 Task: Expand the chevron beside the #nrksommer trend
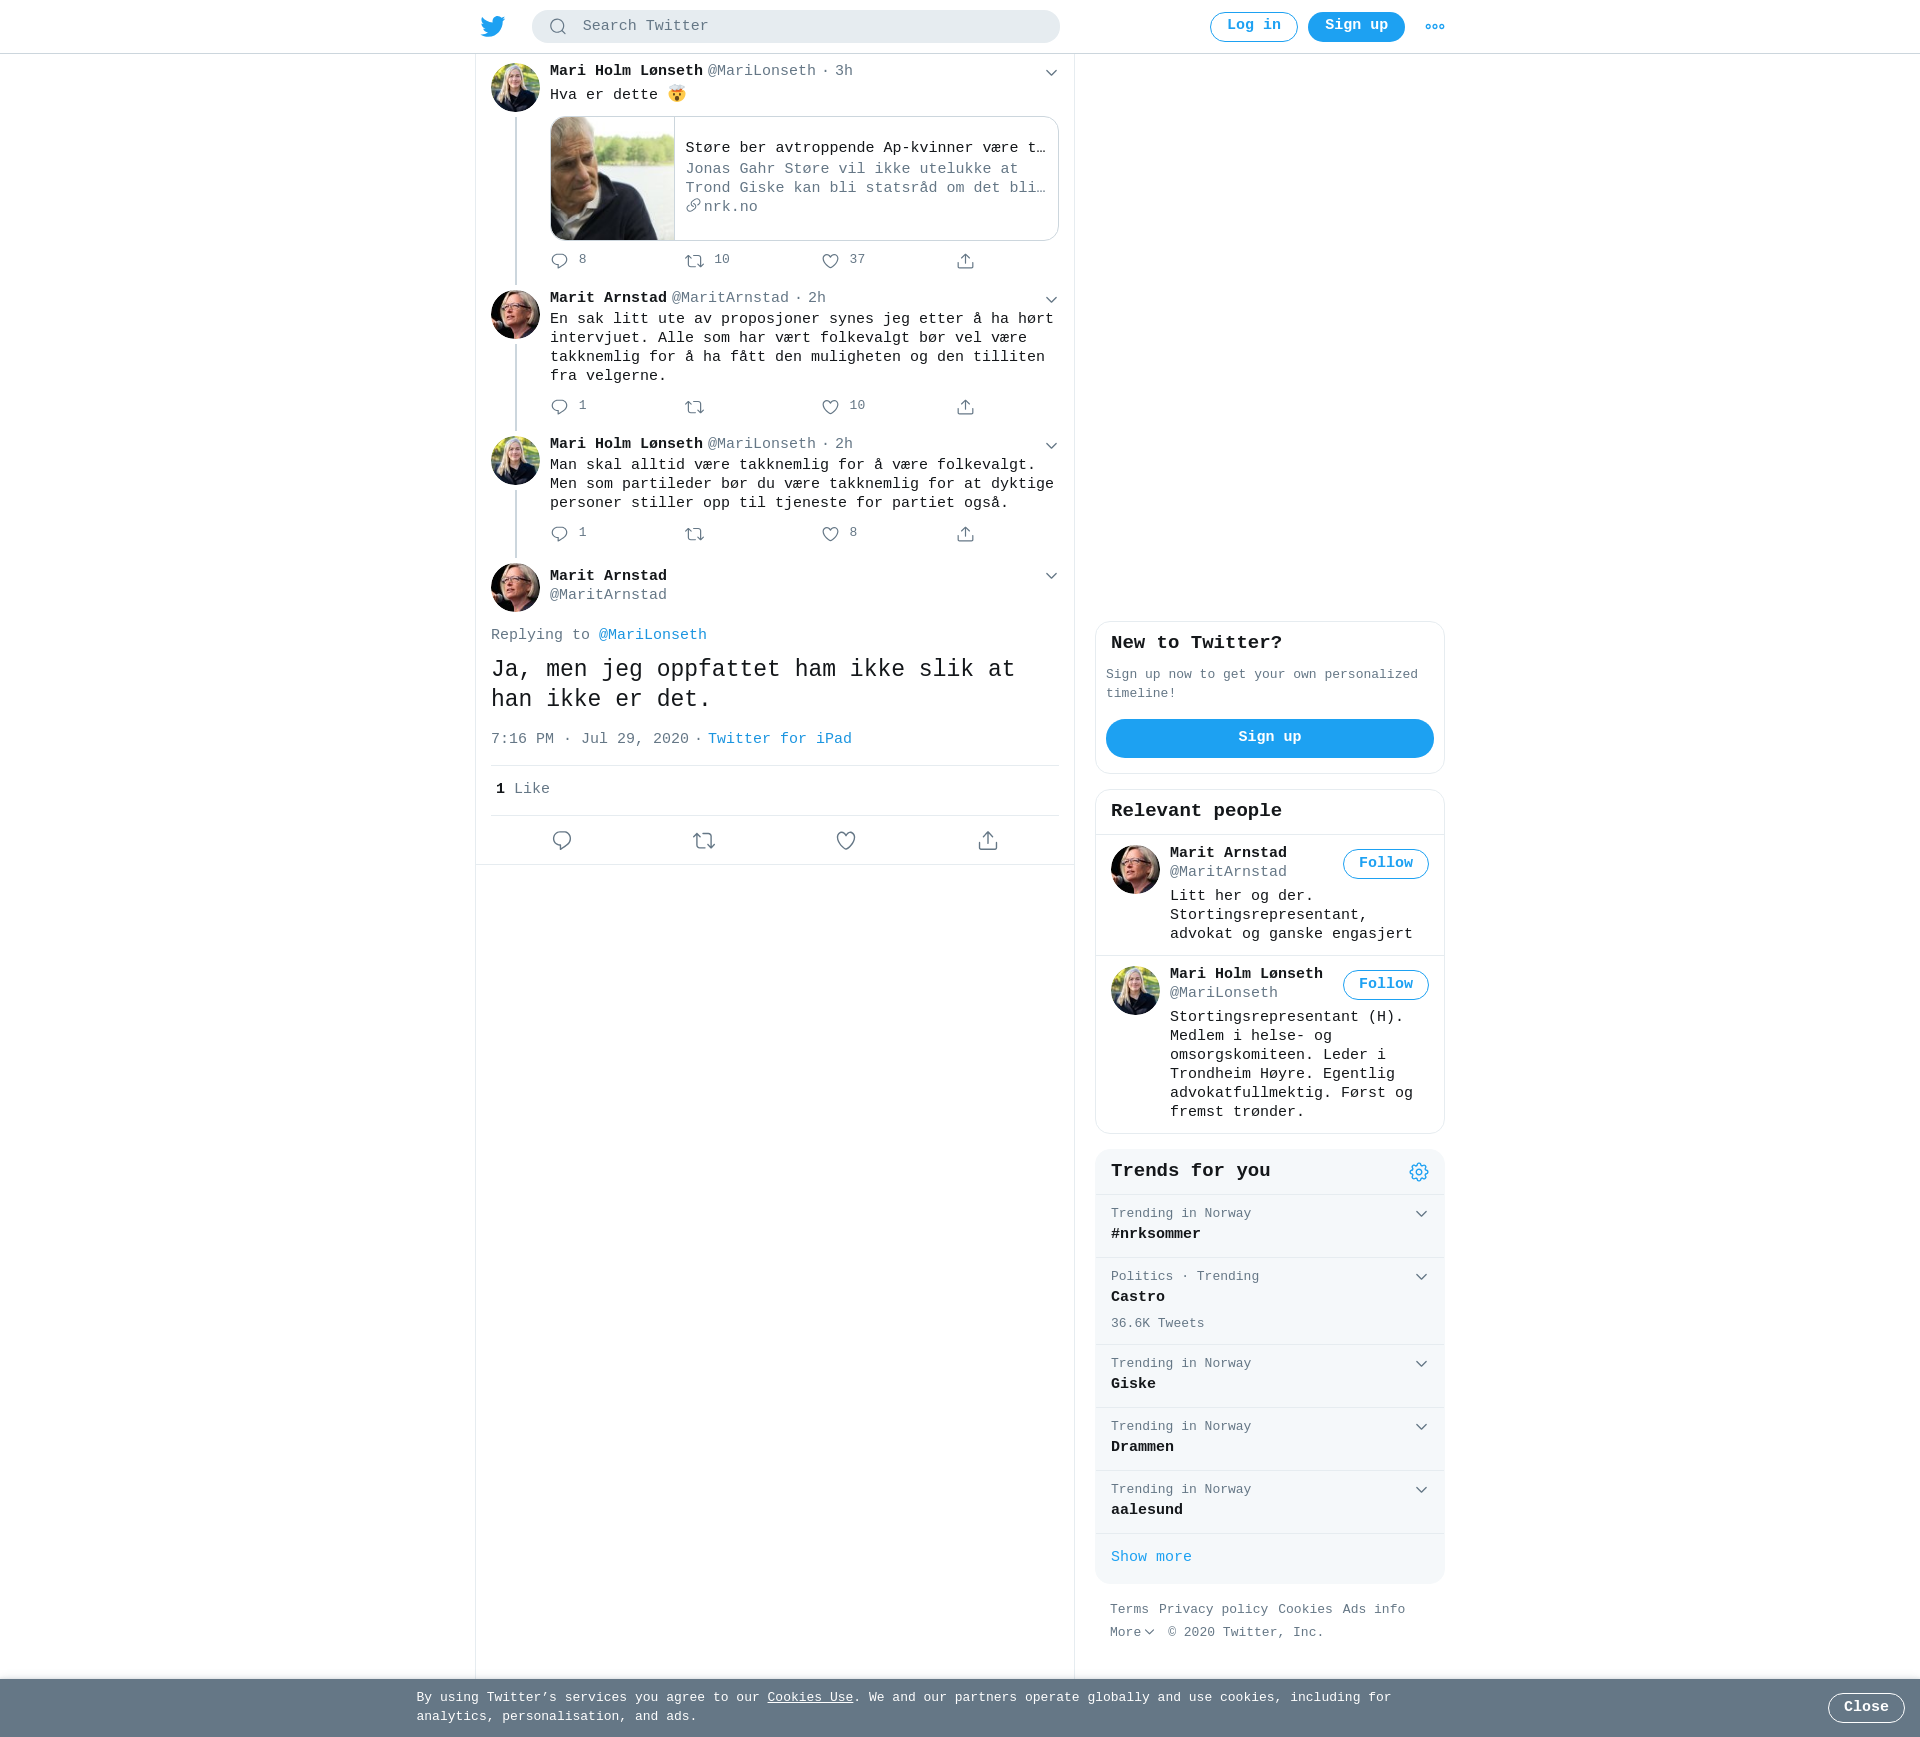(1421, 1214)
